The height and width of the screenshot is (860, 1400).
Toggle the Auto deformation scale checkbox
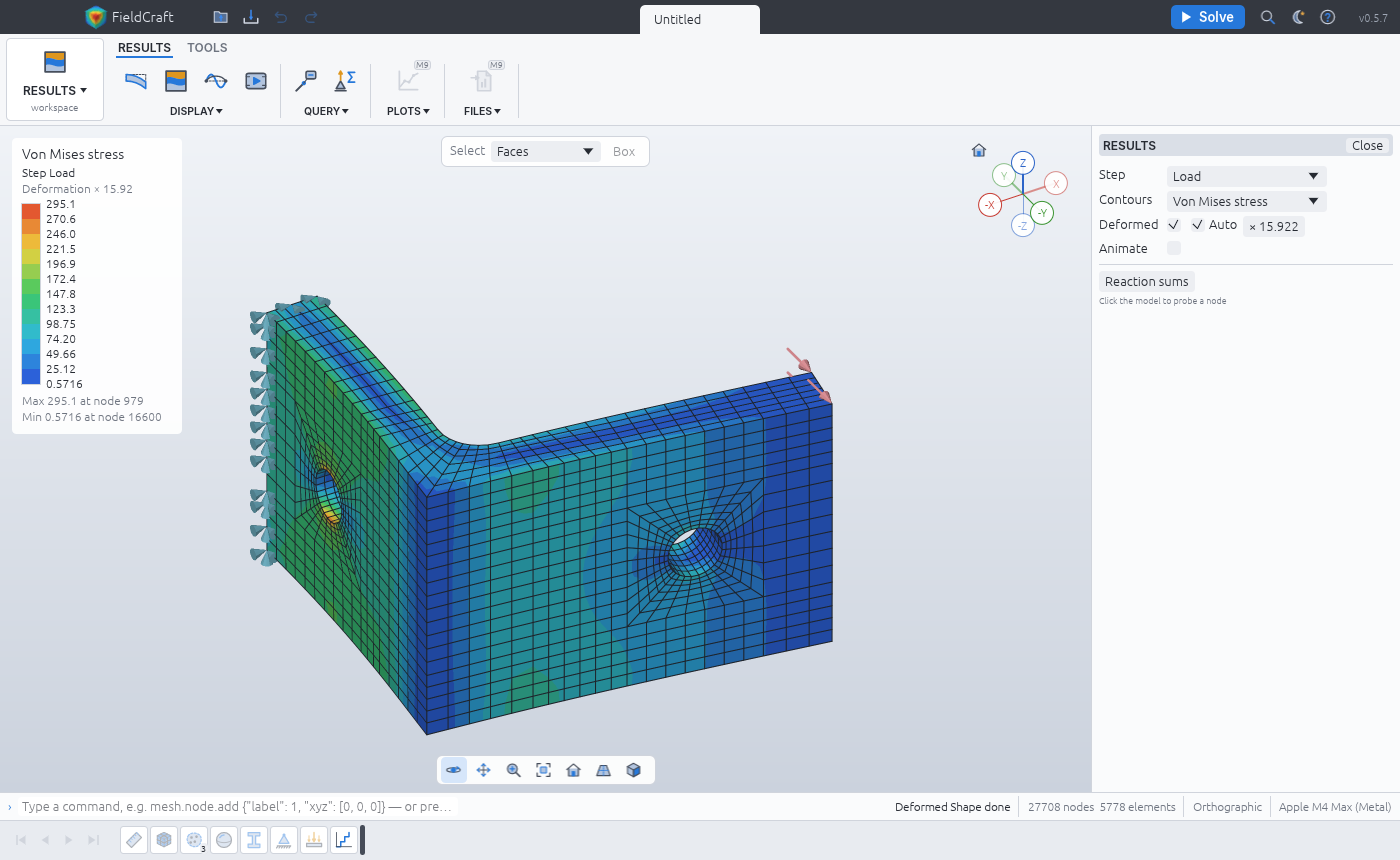click(1198, 225)
